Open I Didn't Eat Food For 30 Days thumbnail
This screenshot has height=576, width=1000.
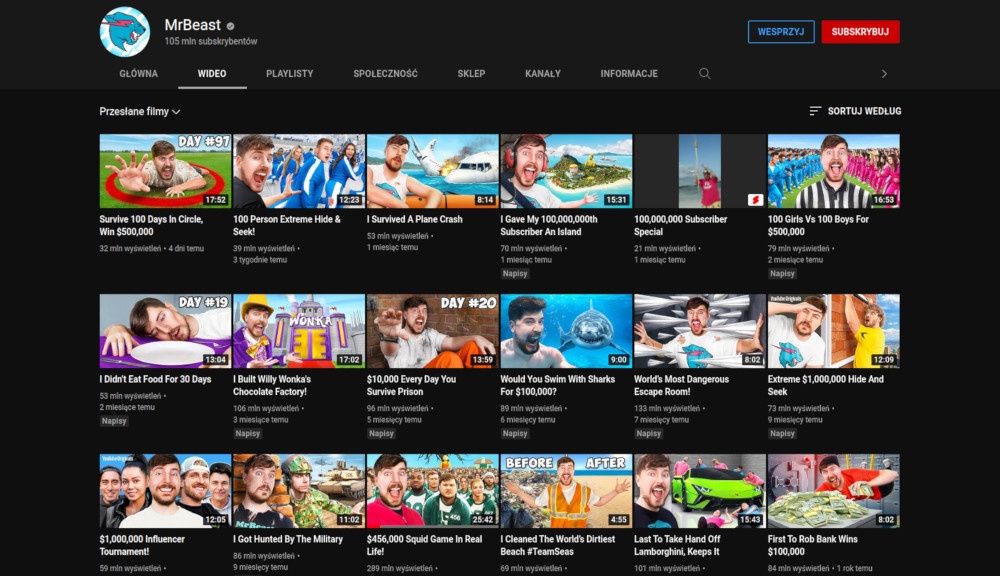[x=165, y=331]
